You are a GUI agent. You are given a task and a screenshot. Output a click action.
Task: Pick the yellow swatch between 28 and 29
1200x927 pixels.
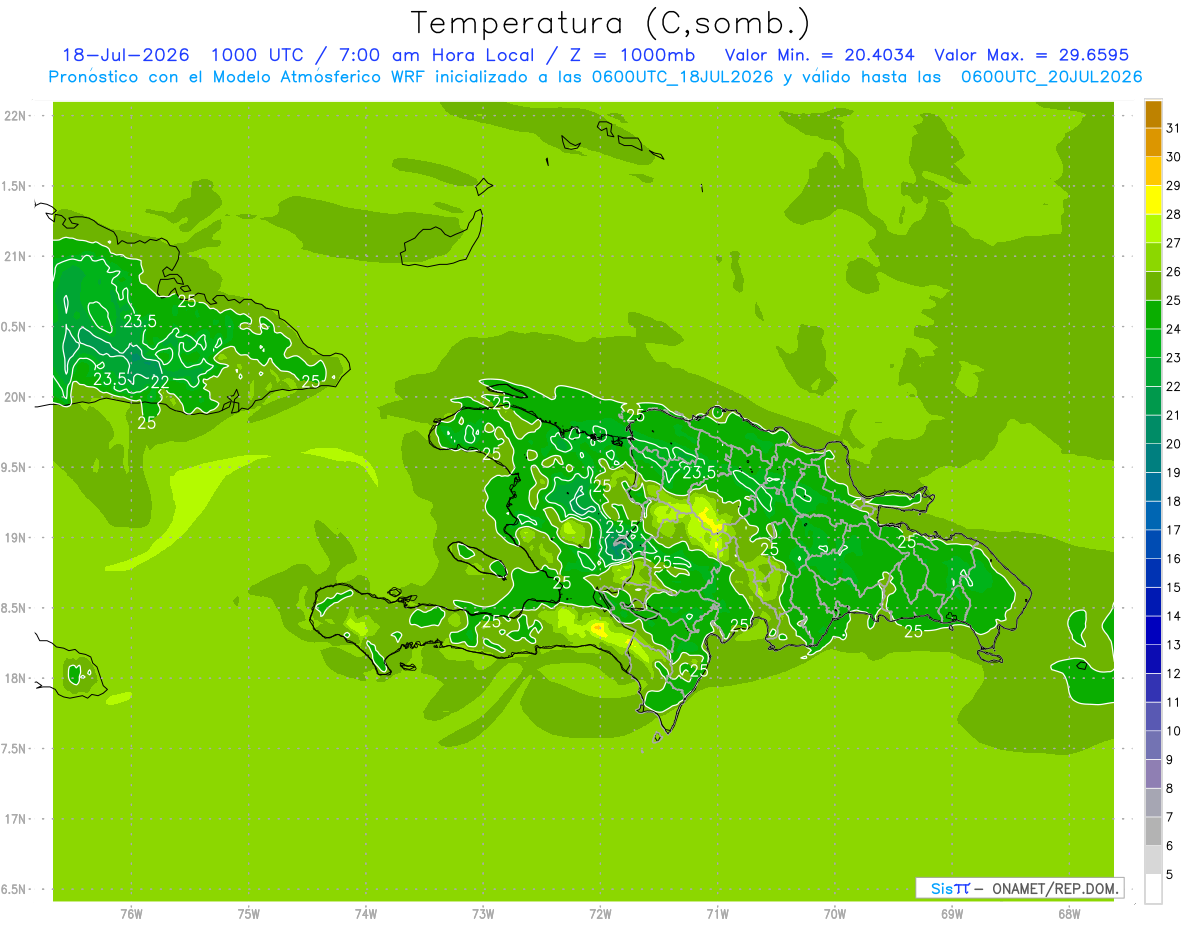pos(1153,200)
